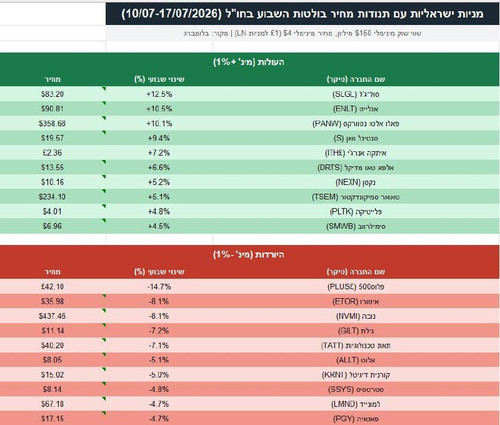Viewport: 500px width, 425px height.
Task: Click the company name header in the green section
Action: coord(356,79)
